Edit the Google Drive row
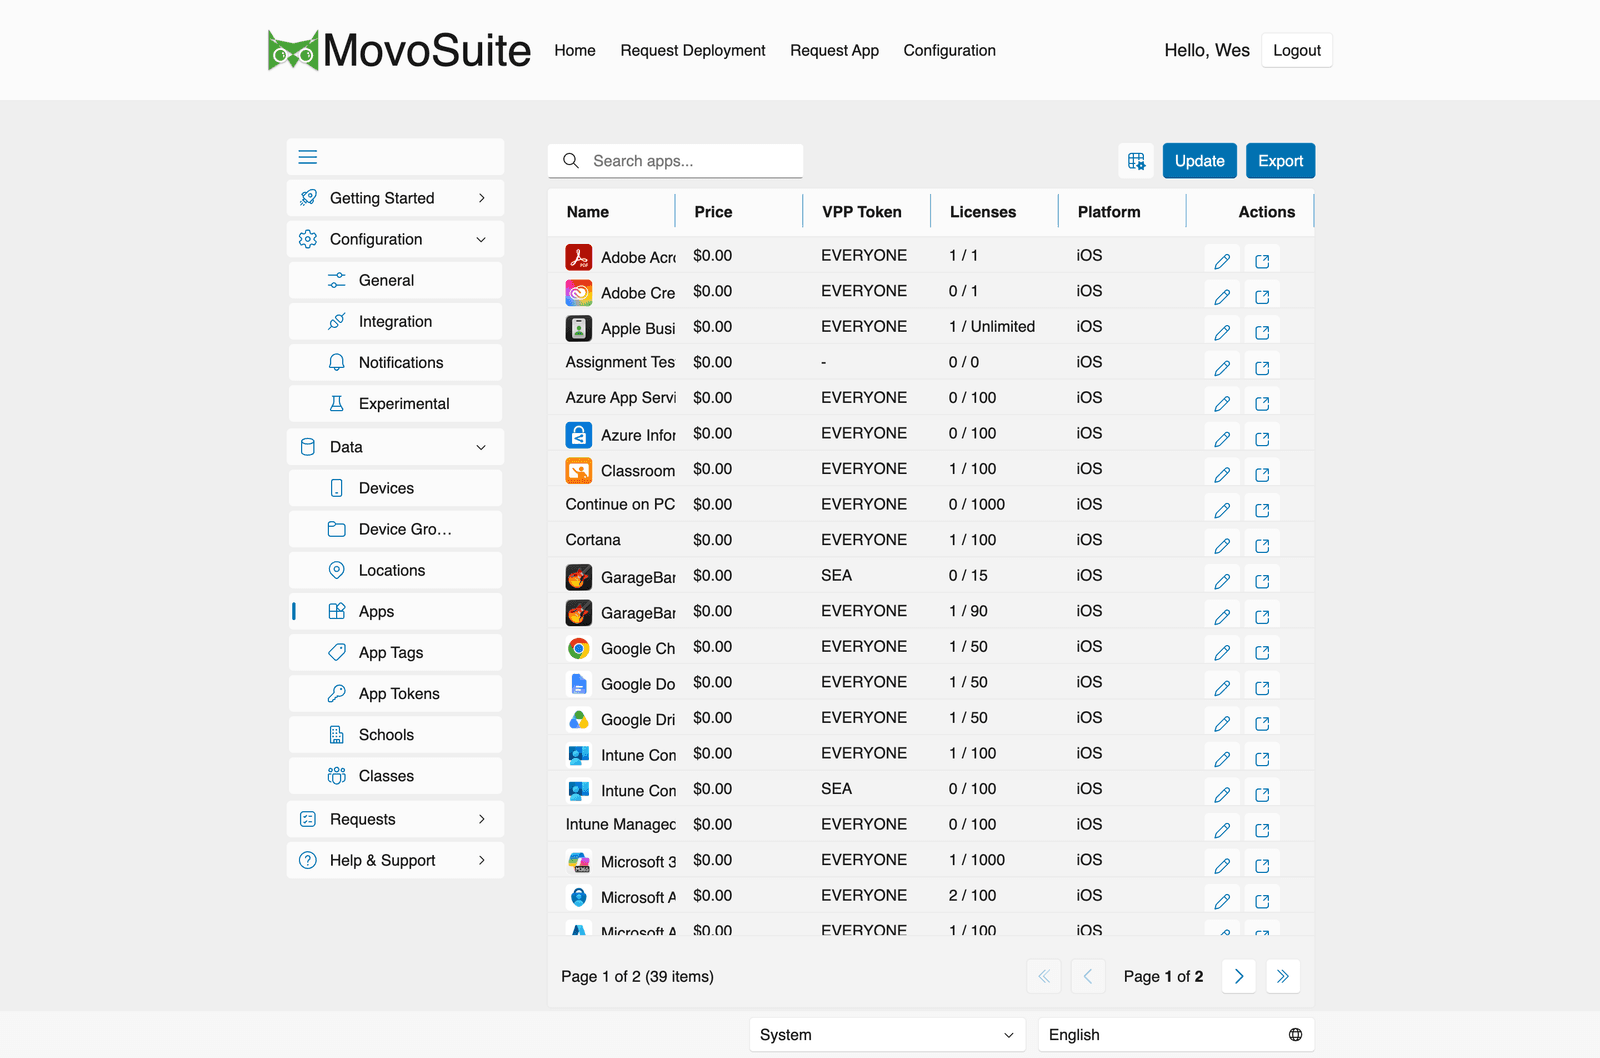 1222,723
